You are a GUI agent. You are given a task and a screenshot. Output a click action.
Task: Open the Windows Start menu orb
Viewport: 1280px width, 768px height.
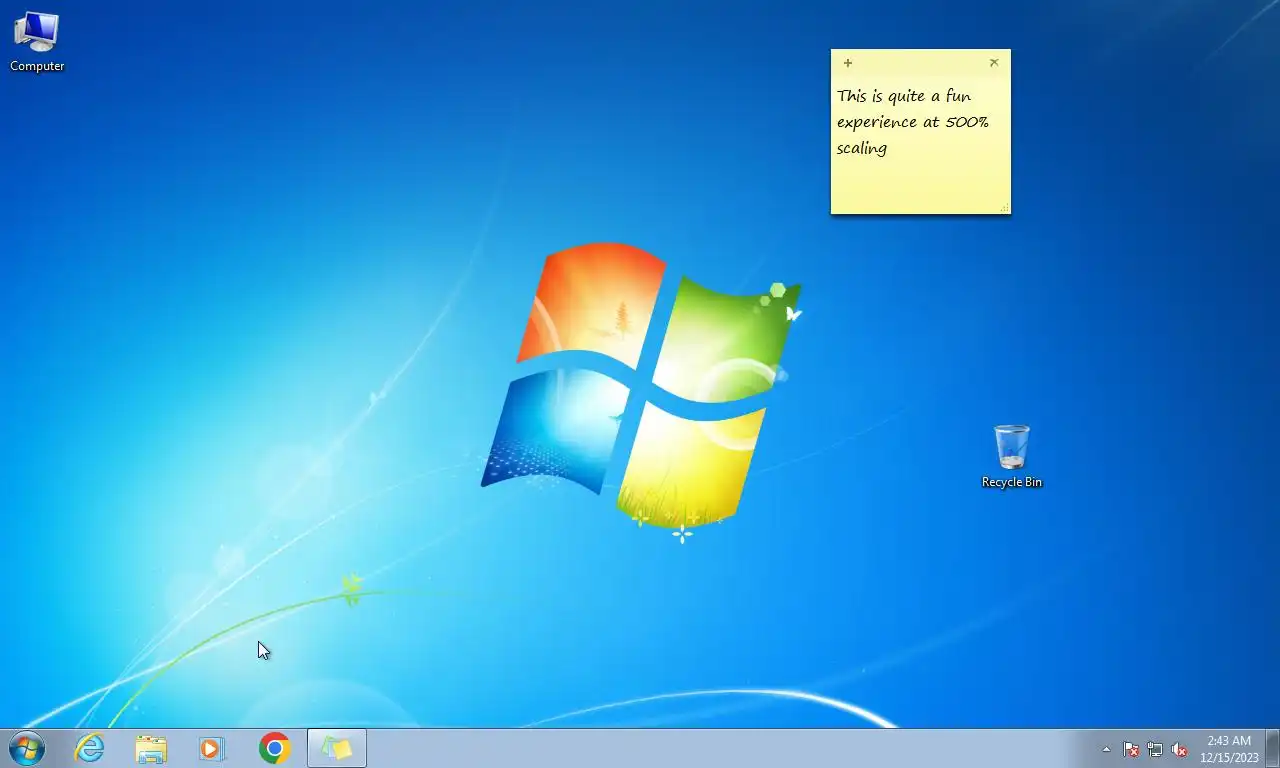pyautogui.click(x=27, y=748)
